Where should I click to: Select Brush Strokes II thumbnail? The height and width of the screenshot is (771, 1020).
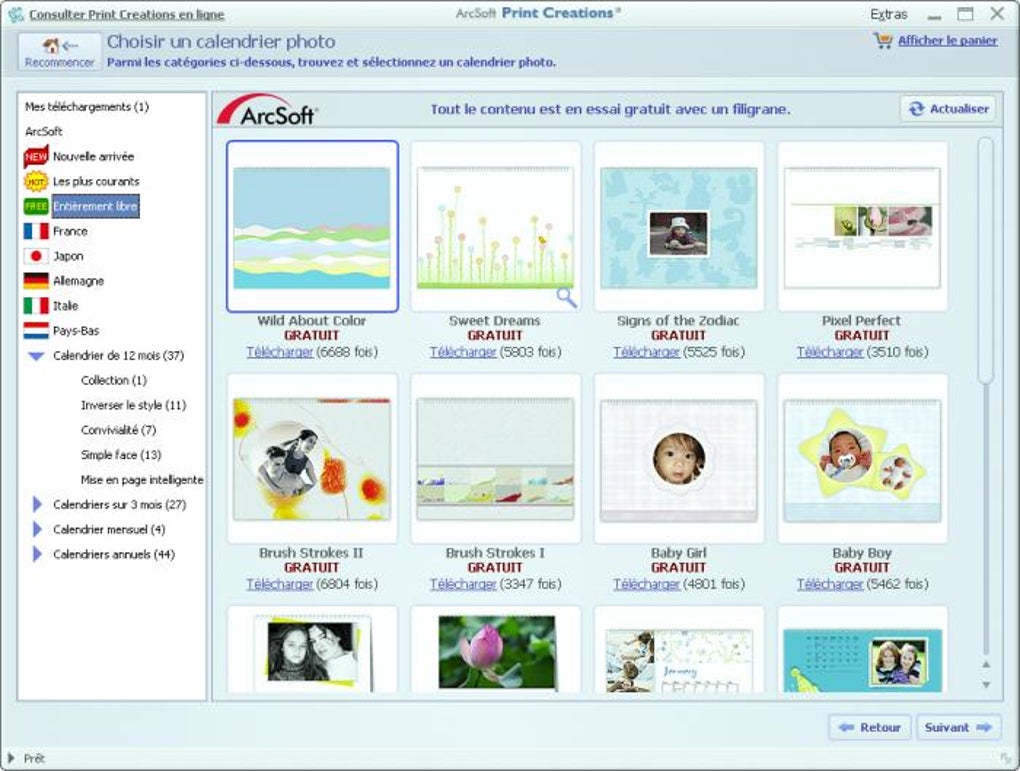pyautogui.click(x=312, y=459)
